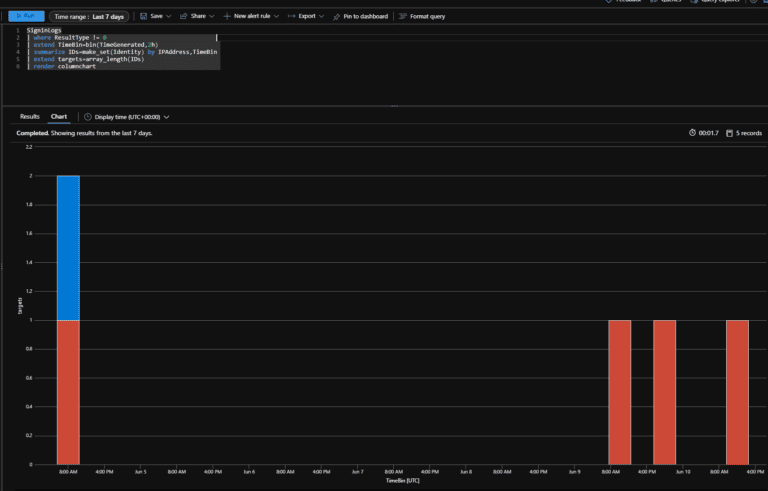This screenshot has height=491, width=768.
Task: Click the Export arrow icon
Action: click(291, 16)
